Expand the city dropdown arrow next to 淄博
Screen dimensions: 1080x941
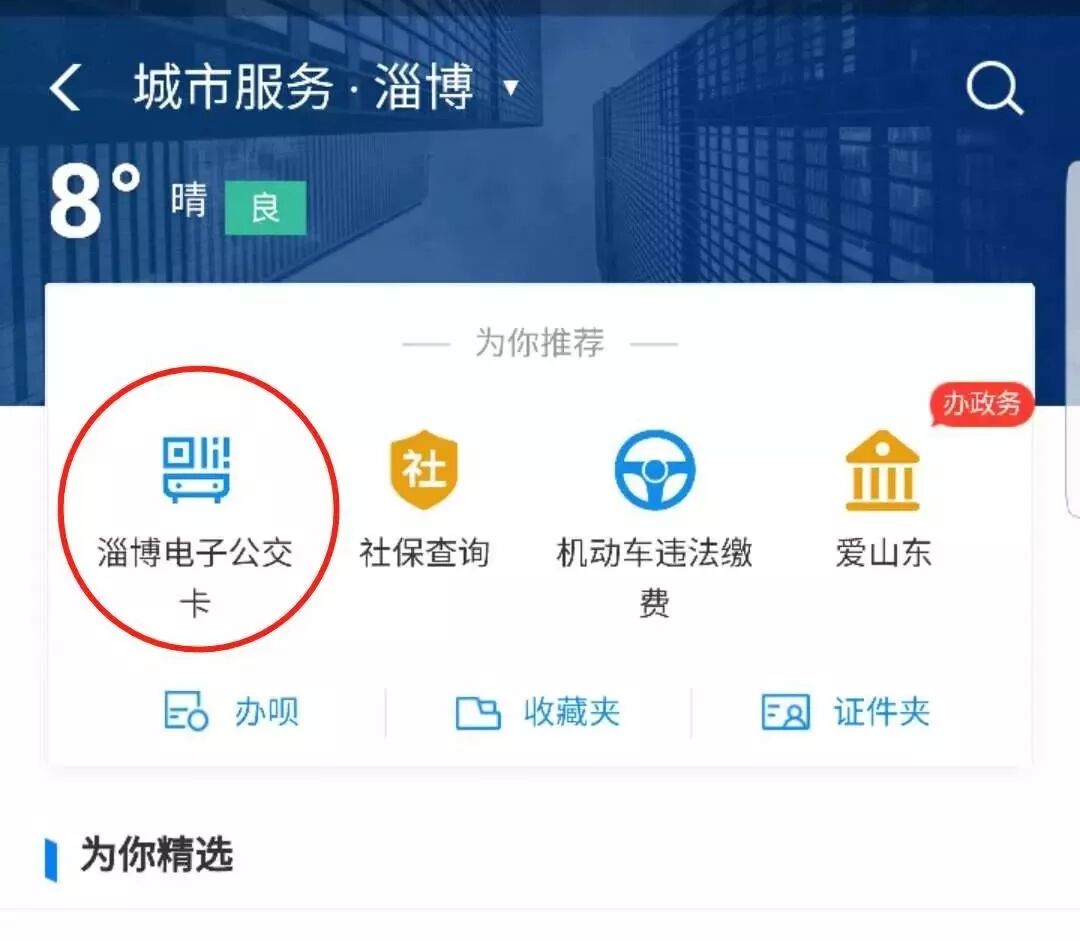coord(510,87)
